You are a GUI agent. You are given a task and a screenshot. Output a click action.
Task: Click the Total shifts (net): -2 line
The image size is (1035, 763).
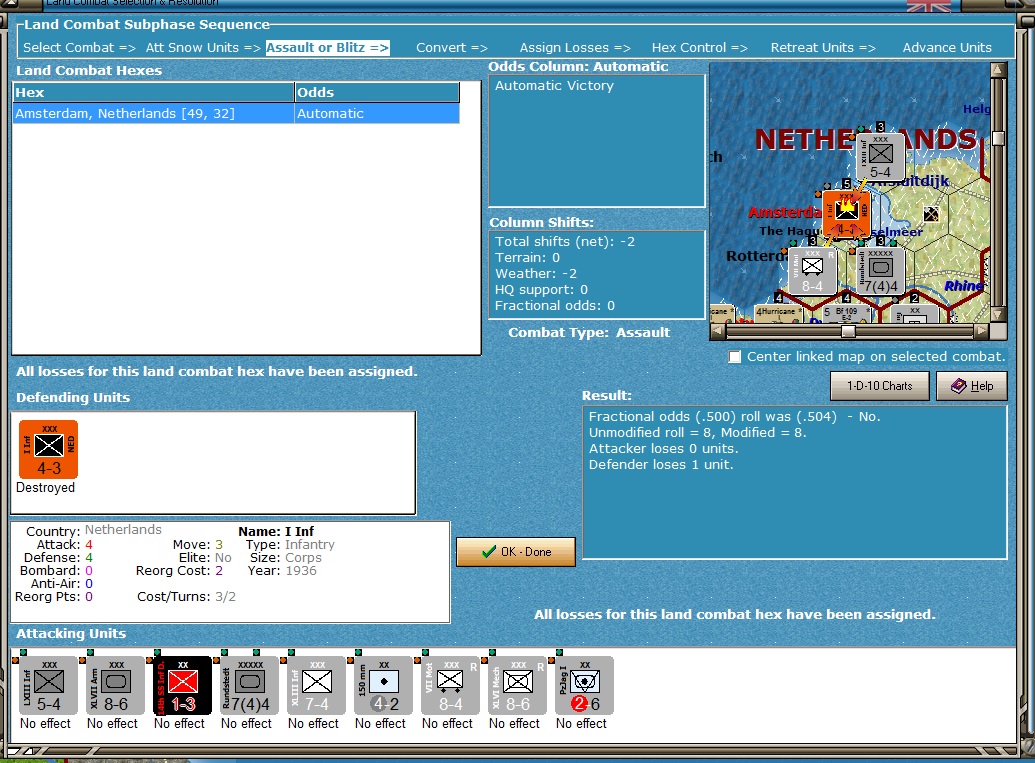[x=565, y=242]
